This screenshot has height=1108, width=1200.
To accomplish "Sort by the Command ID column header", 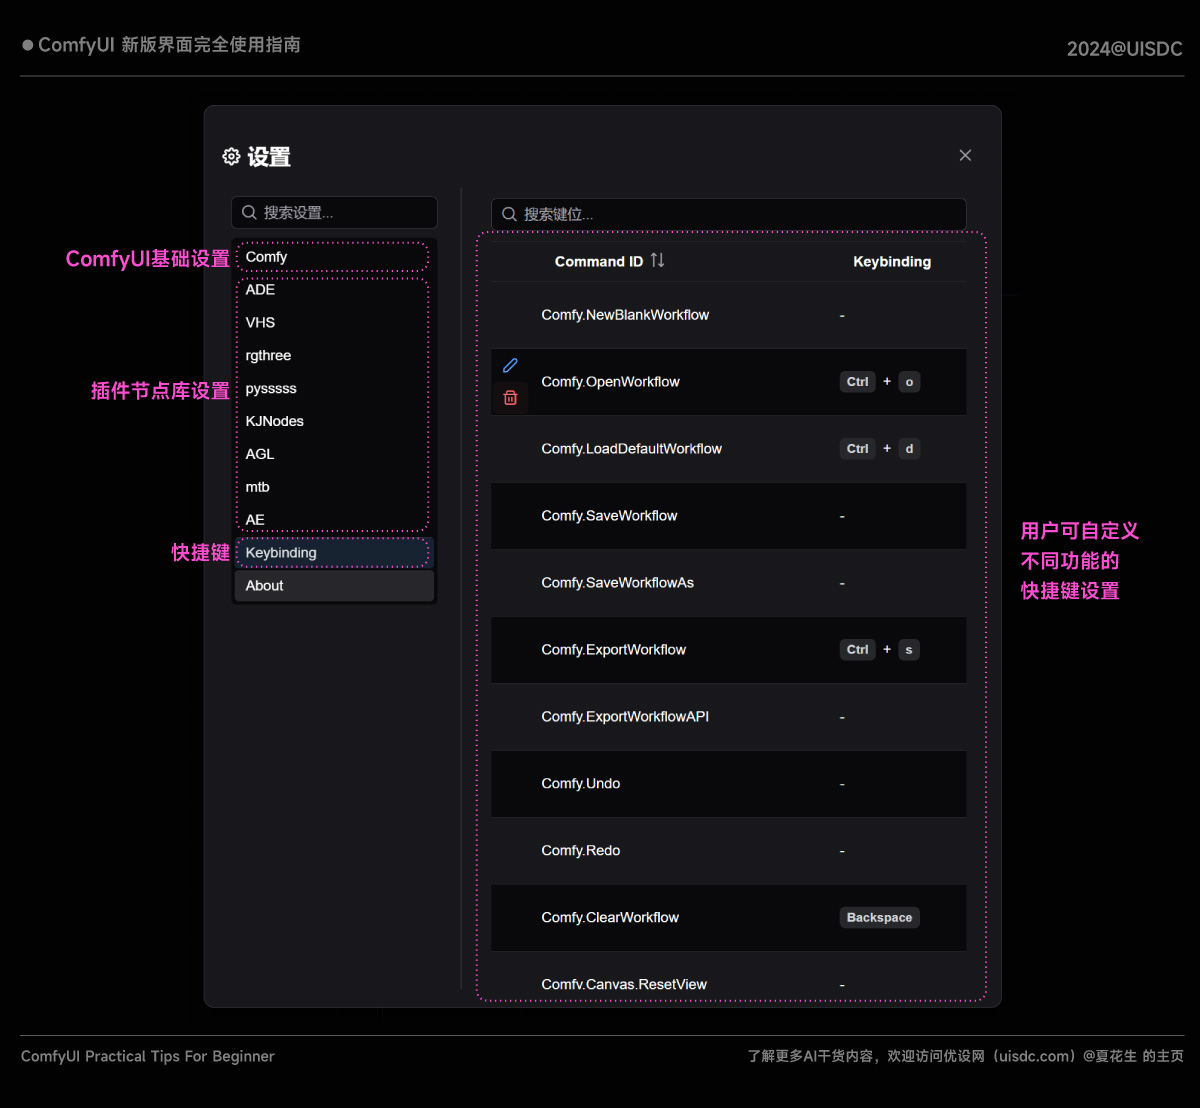I will pos(599,261).
